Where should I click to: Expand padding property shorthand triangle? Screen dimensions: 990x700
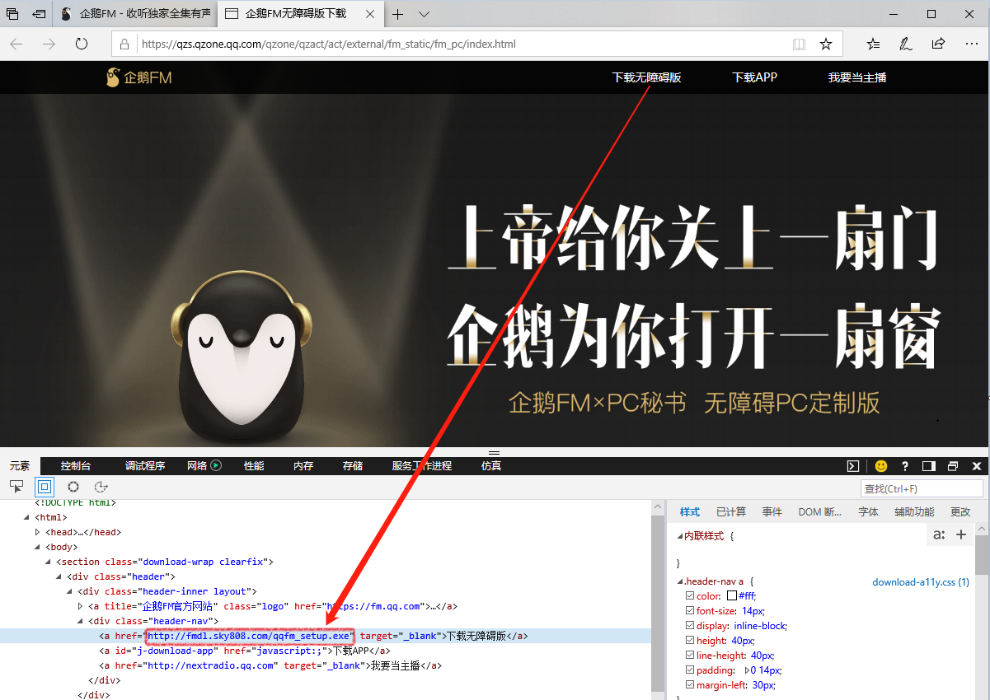click(x=748, y=670)
